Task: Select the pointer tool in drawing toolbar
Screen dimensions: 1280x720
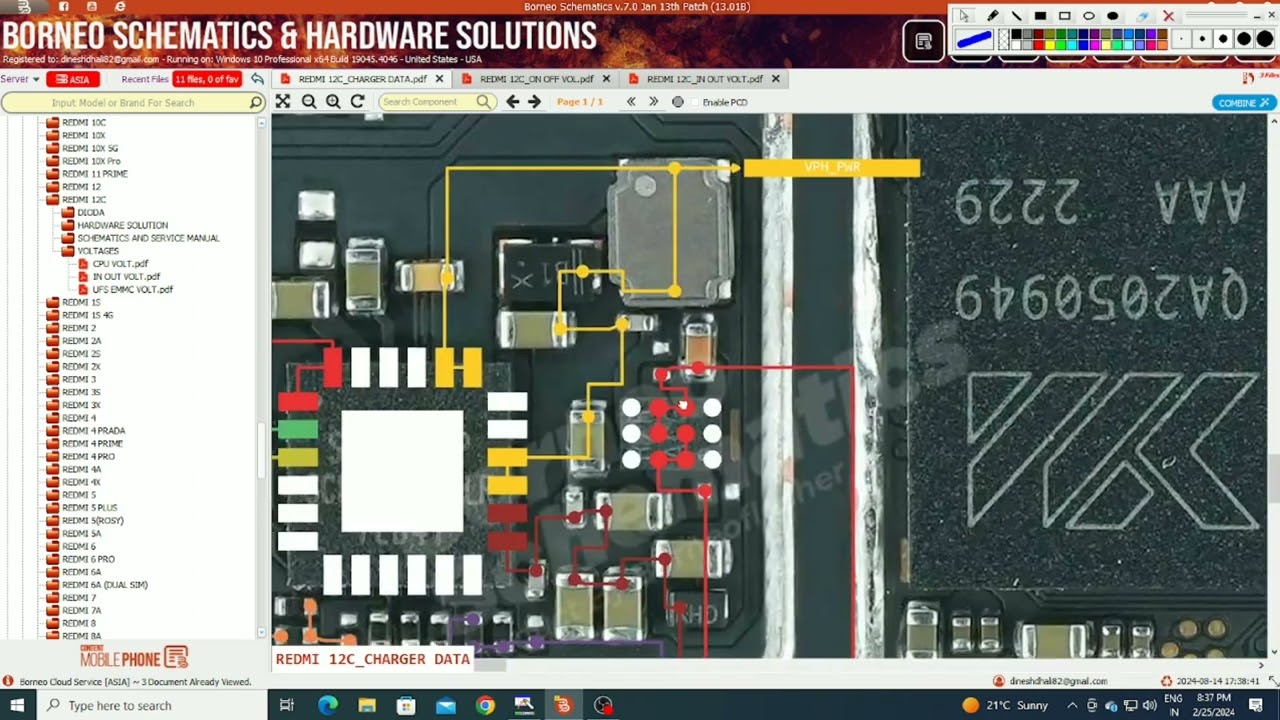Action: click(x=964, y=16)
